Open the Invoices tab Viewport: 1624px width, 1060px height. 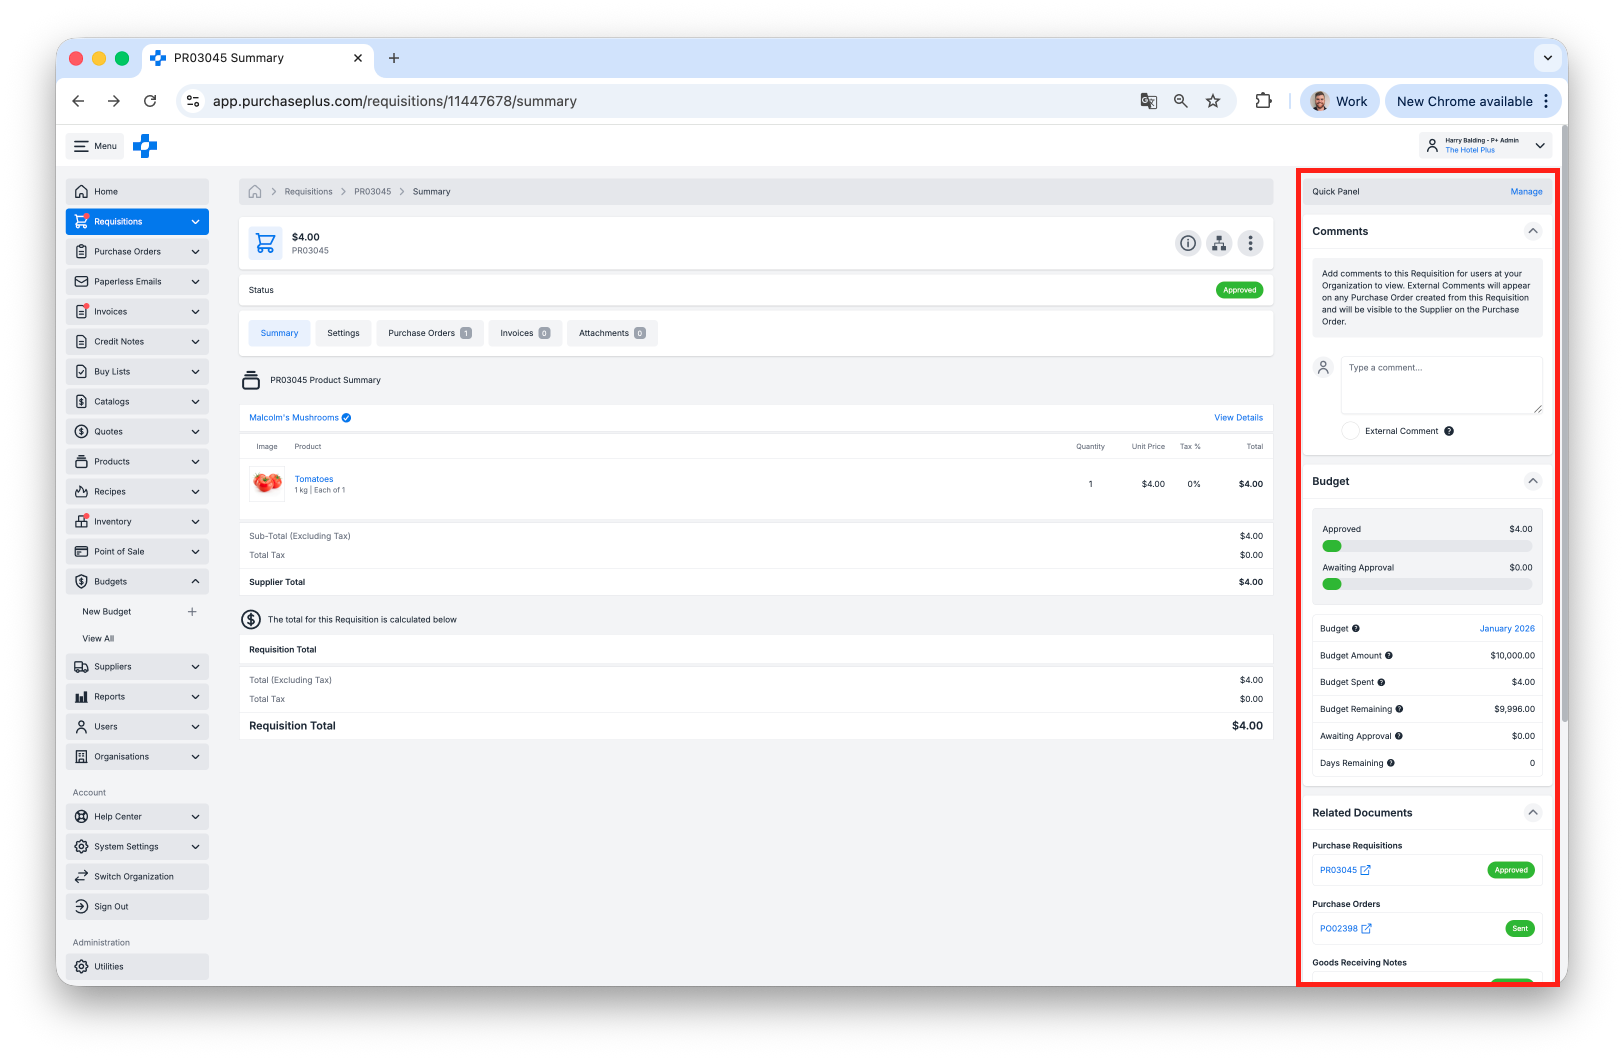tap(525, 333)
